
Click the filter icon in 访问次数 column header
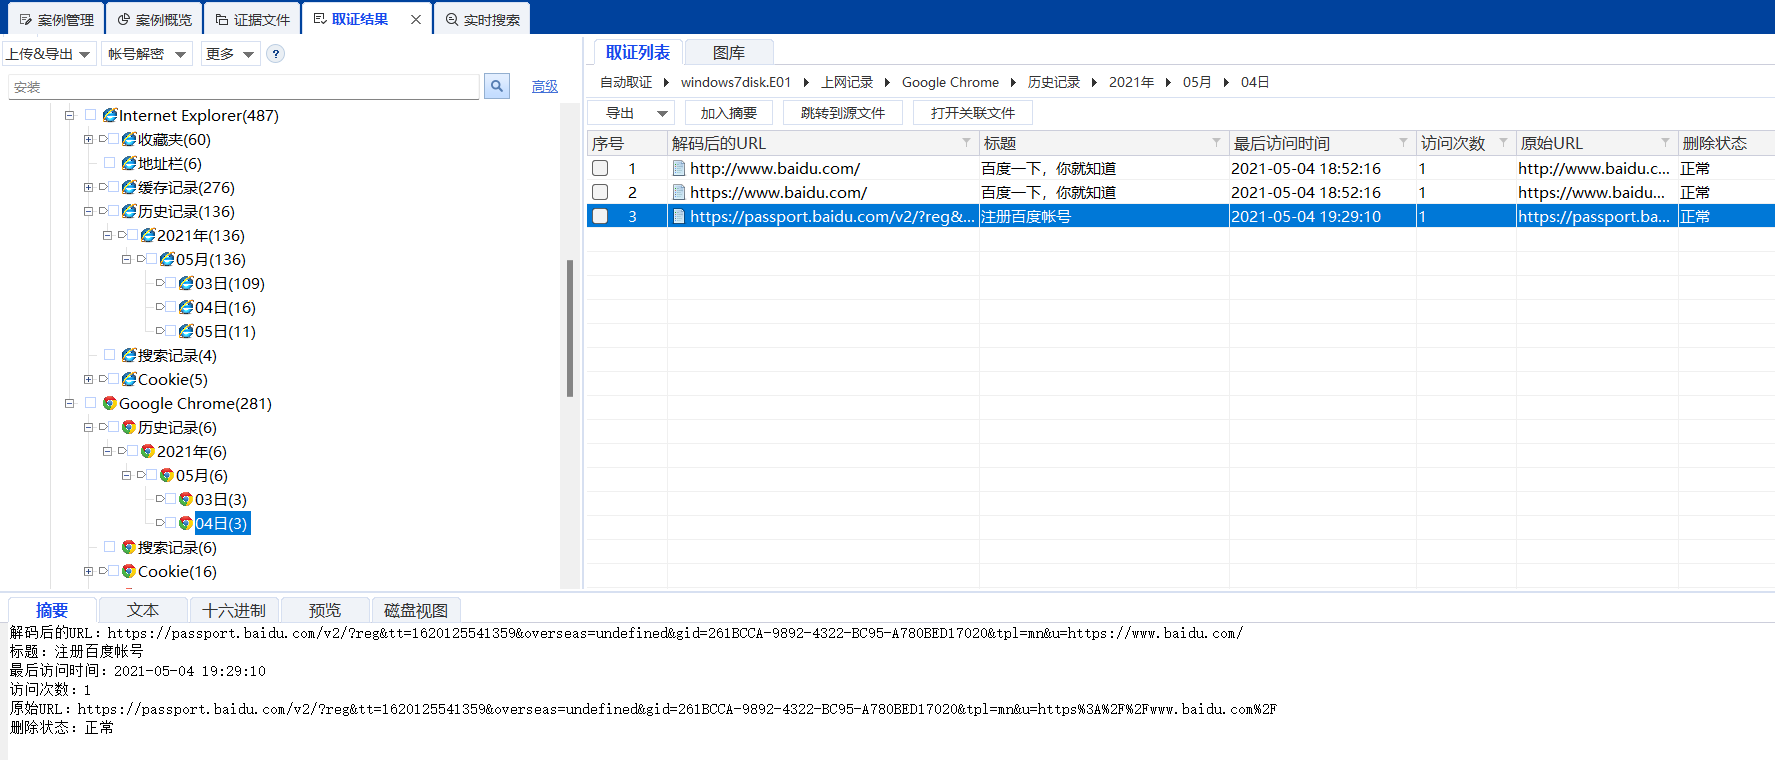[x=1504, y=142]
